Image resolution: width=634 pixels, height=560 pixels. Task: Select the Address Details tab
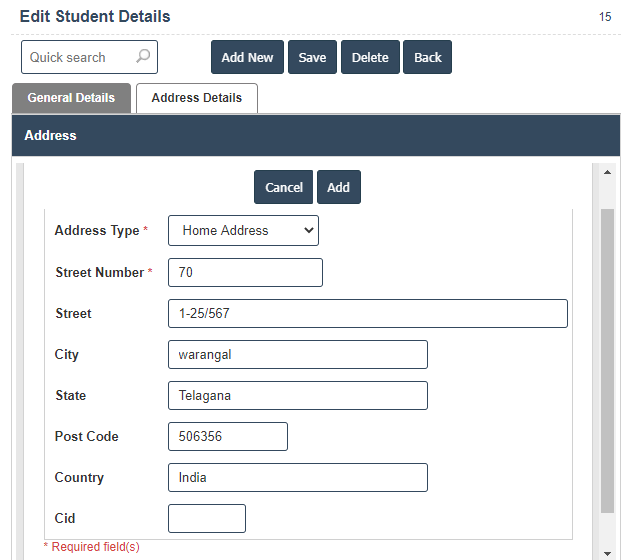pyautogui.click(x=197, y=98)
